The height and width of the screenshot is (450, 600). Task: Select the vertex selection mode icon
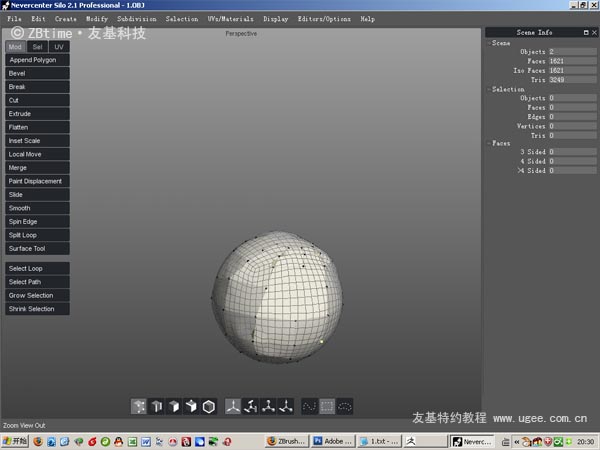139,406
